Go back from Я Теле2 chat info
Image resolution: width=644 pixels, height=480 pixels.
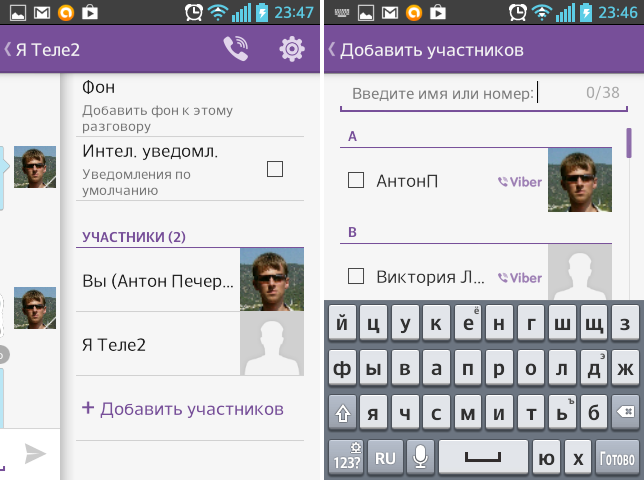[x=8, y=50]
